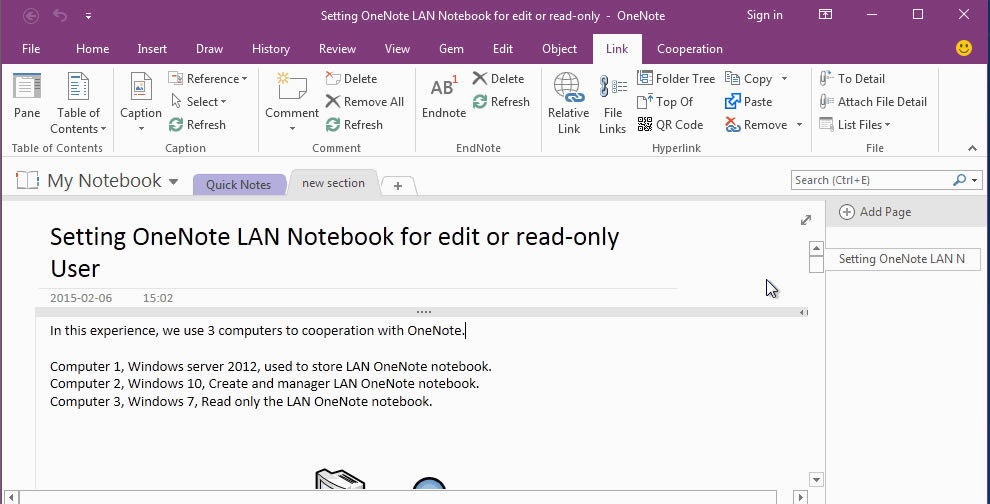The image size is (990, 504).
Task: Insert an Endnote
Action: click(x=444, y=96)
